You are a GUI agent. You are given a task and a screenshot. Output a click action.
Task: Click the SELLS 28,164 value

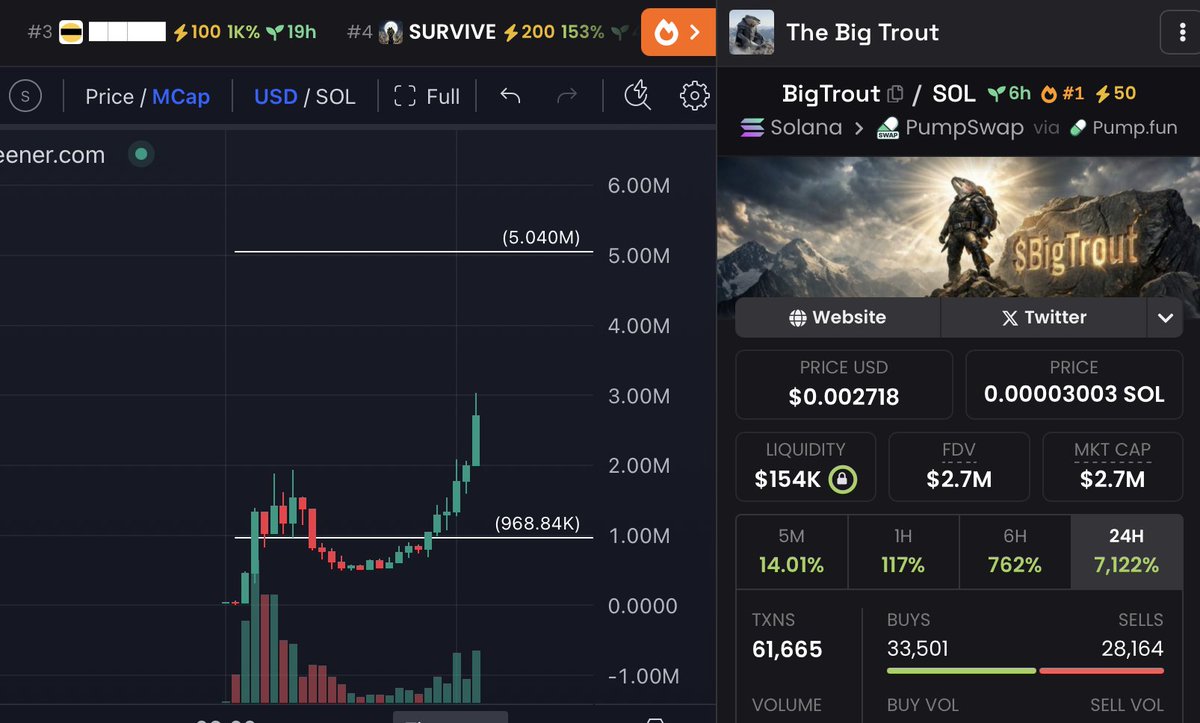click(1132, 649)
